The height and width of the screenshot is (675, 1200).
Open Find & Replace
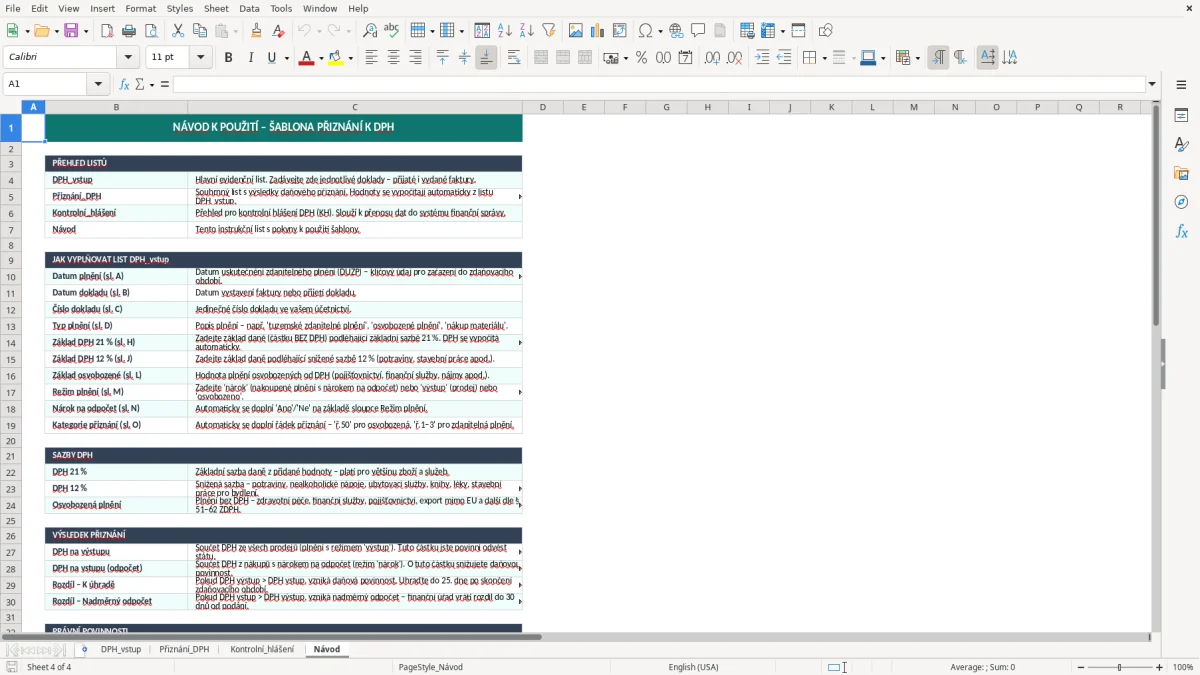pos(370,31)
